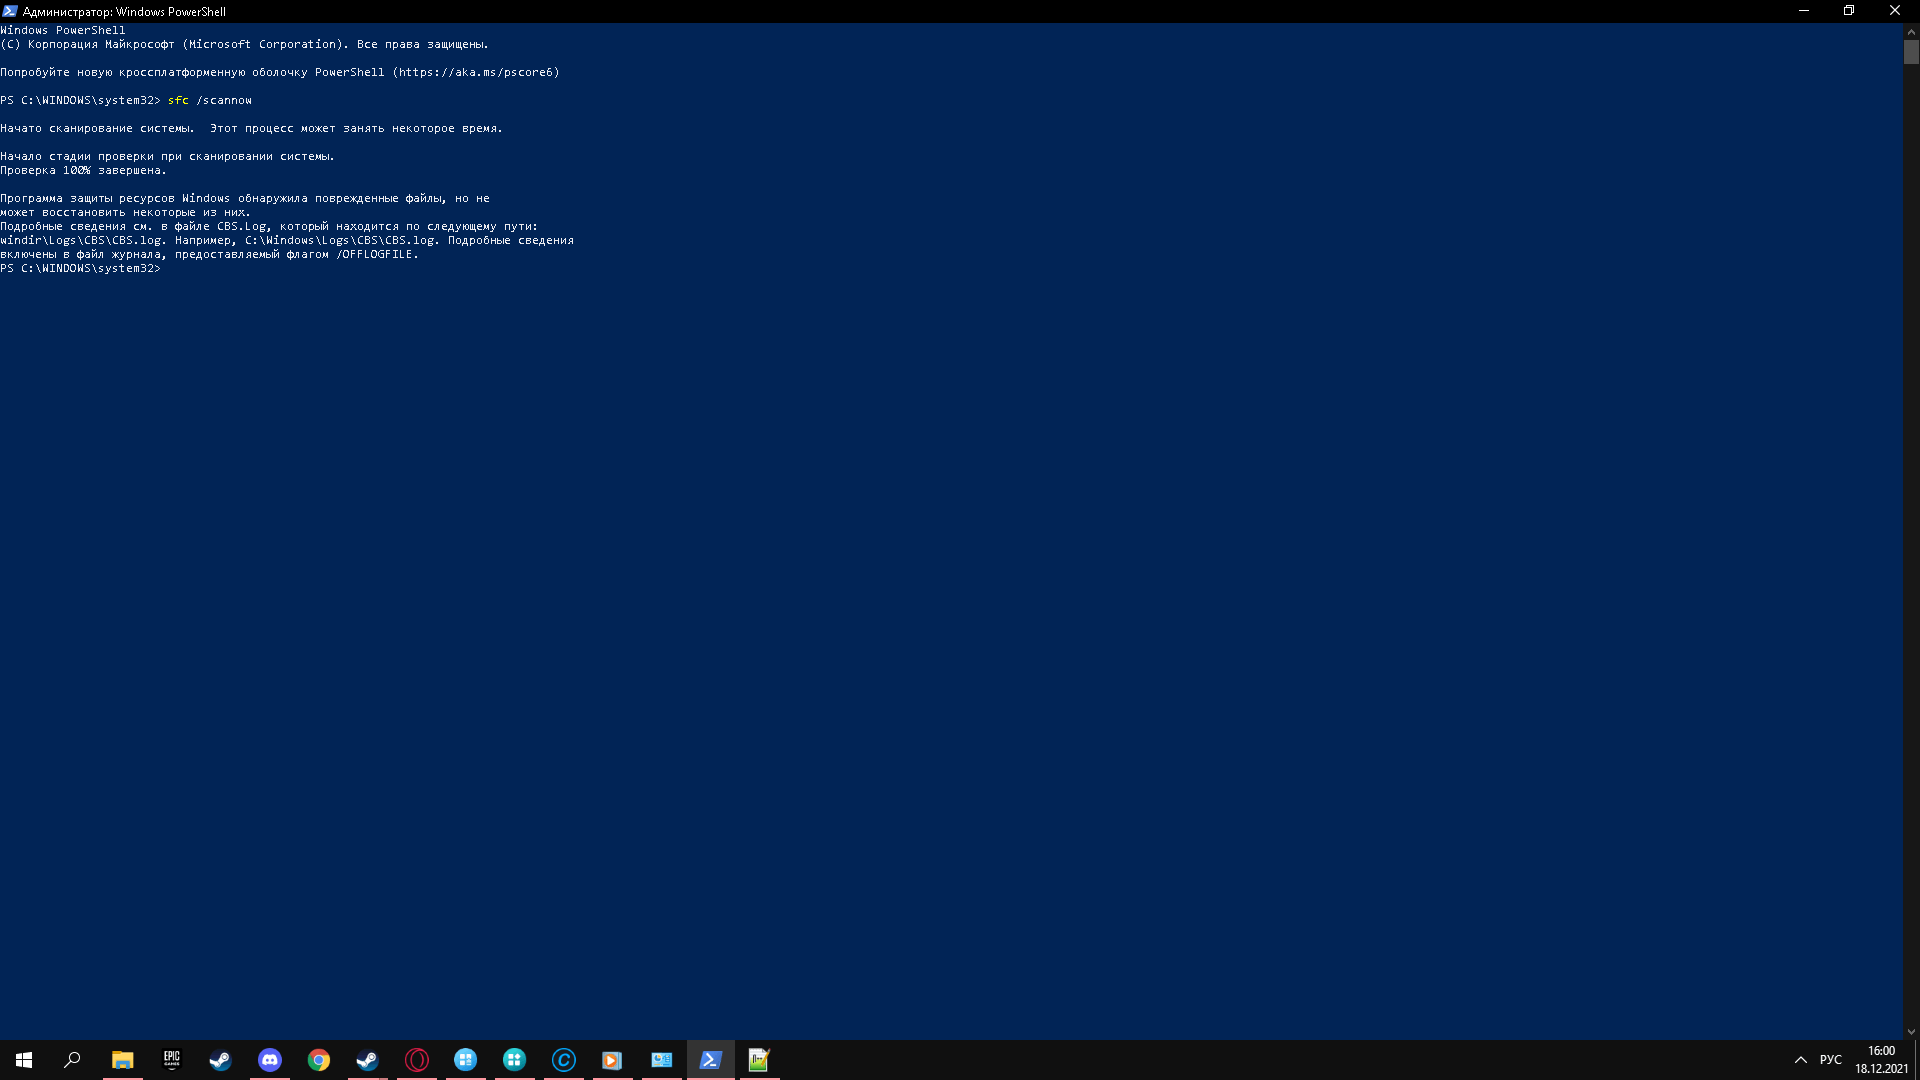The width and height of the screenshot is (1920, 1080).
Task: Click the Show desktop sliver at taskbar end
Action: [1917, 1060]
